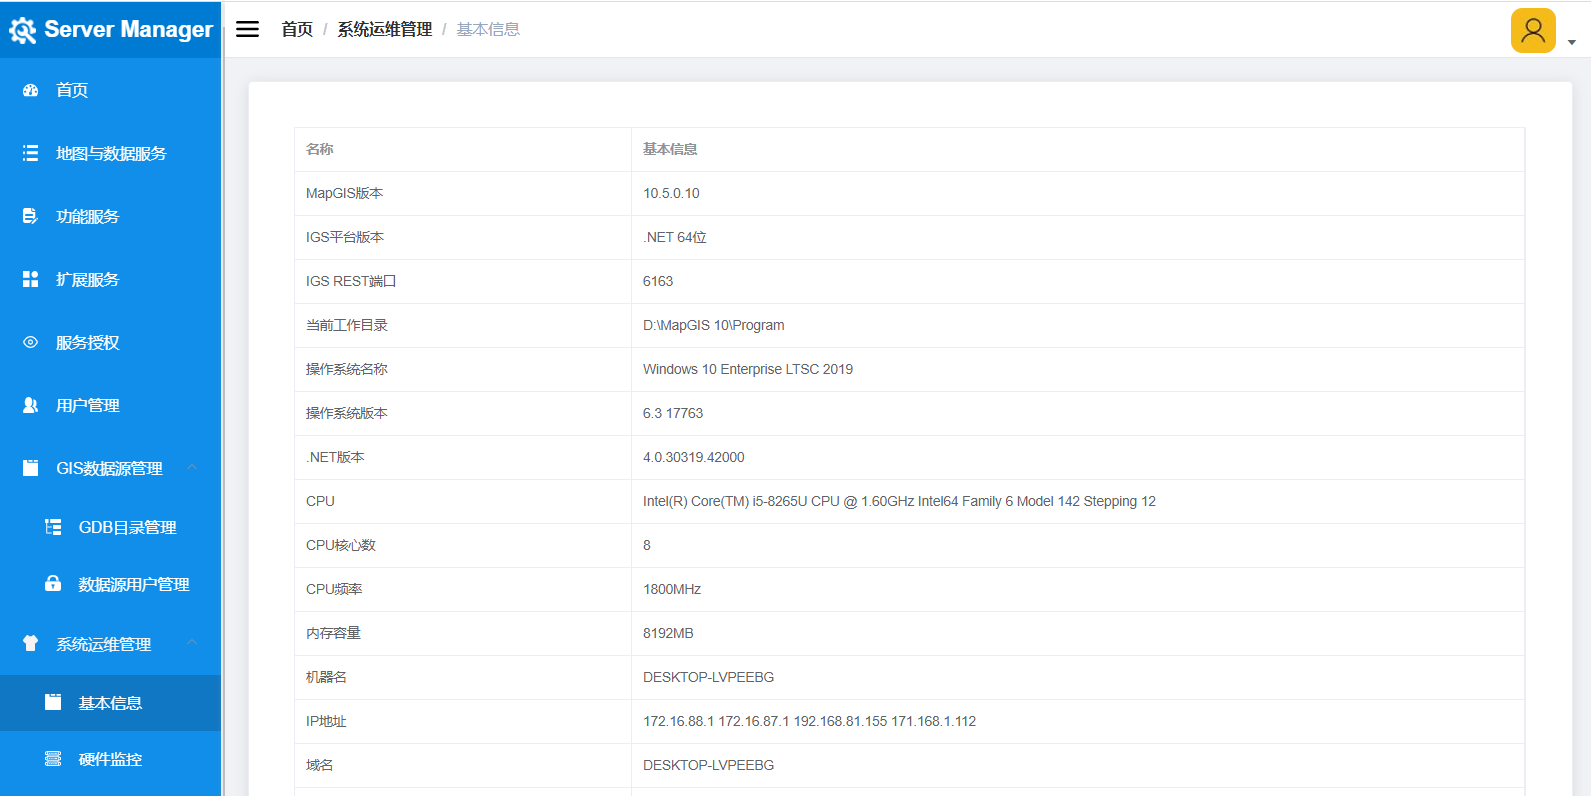Select the GDB目录管理 submenu entry
Screen dimensions: 1591x796
(x=110, y=527)
